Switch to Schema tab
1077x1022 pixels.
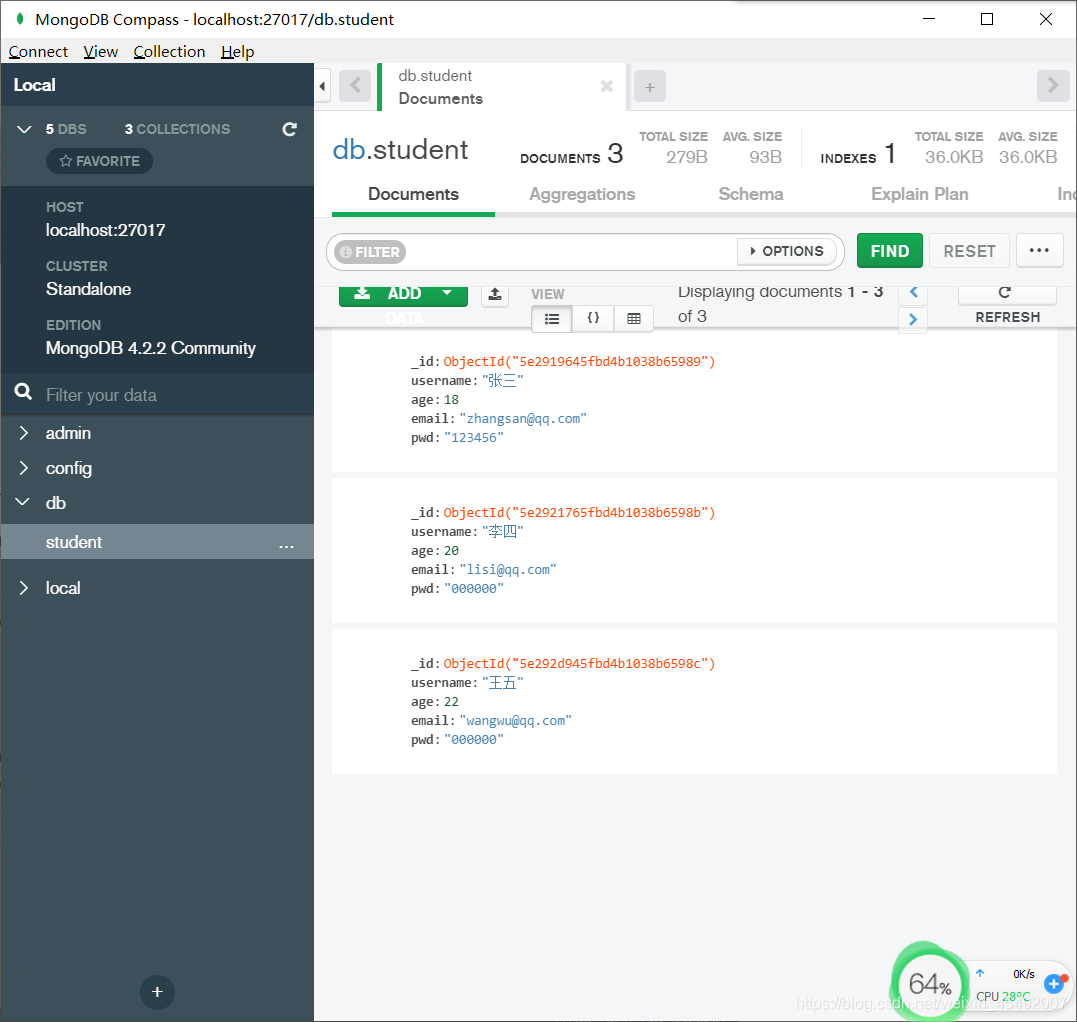(x=751, y=194)
